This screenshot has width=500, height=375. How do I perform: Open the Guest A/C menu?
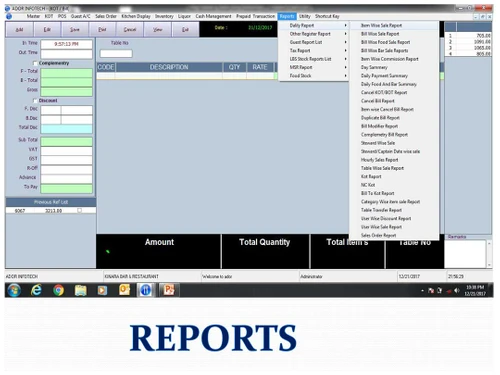pos(80,16)
